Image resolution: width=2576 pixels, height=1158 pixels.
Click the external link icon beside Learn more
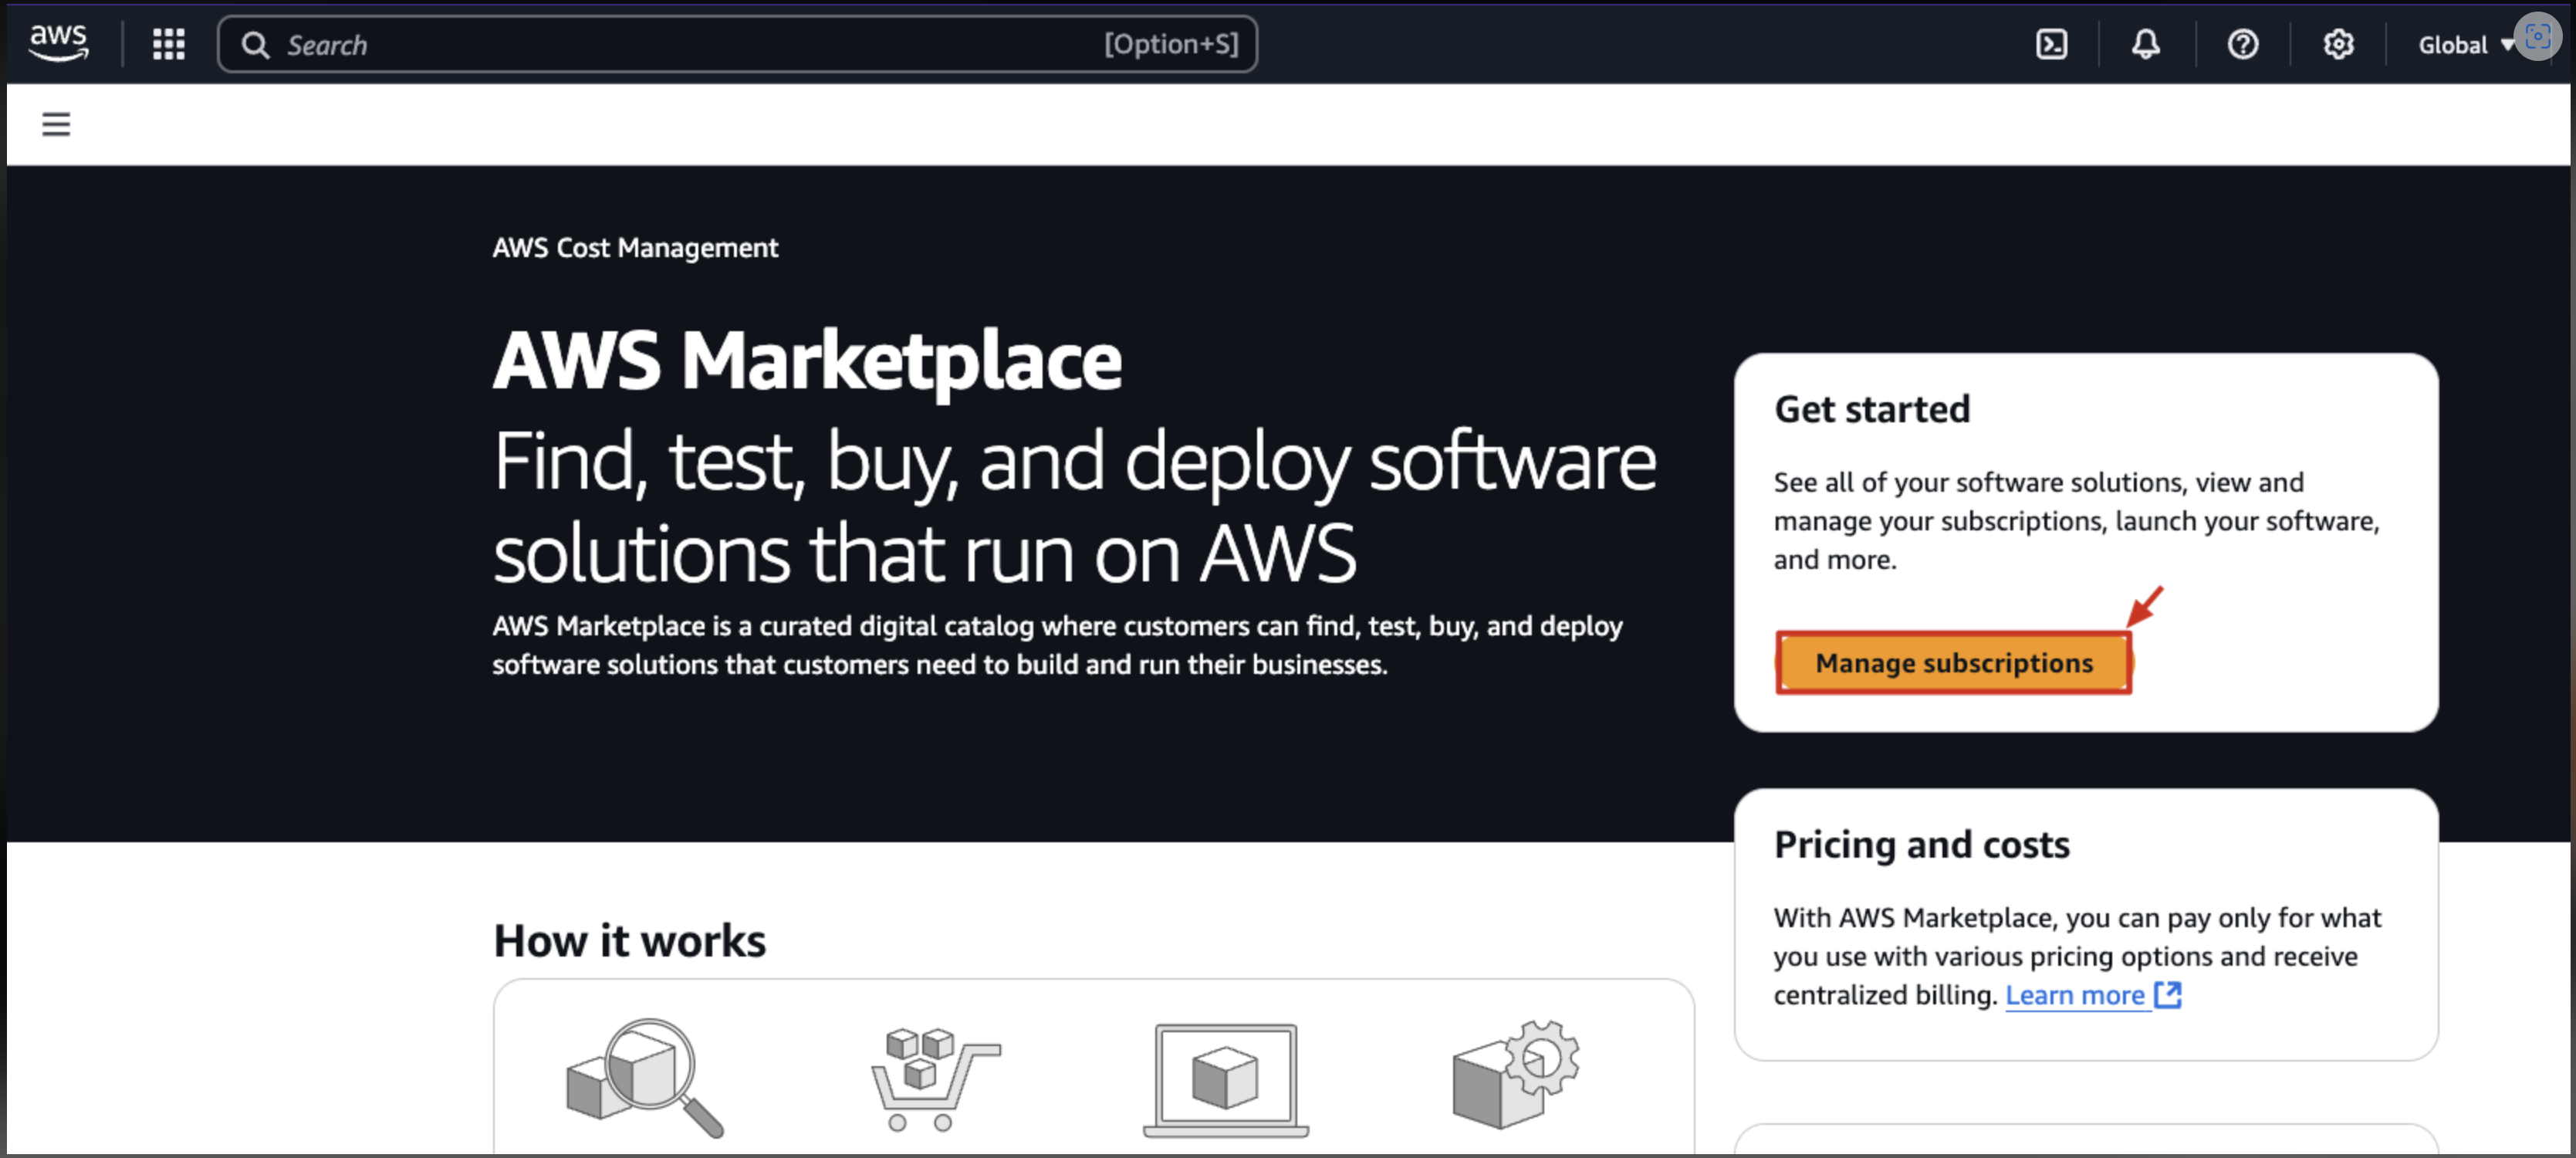tap(2167, 995)
